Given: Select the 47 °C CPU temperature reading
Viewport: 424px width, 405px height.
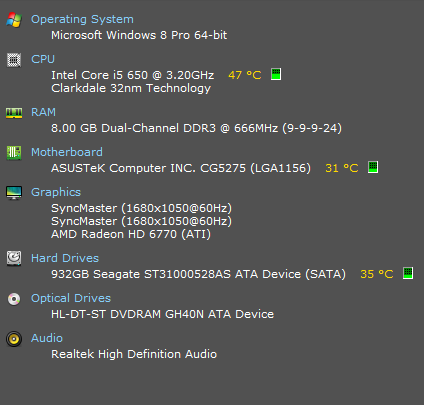Looking at the screenshot, I should tap(245, 75).
